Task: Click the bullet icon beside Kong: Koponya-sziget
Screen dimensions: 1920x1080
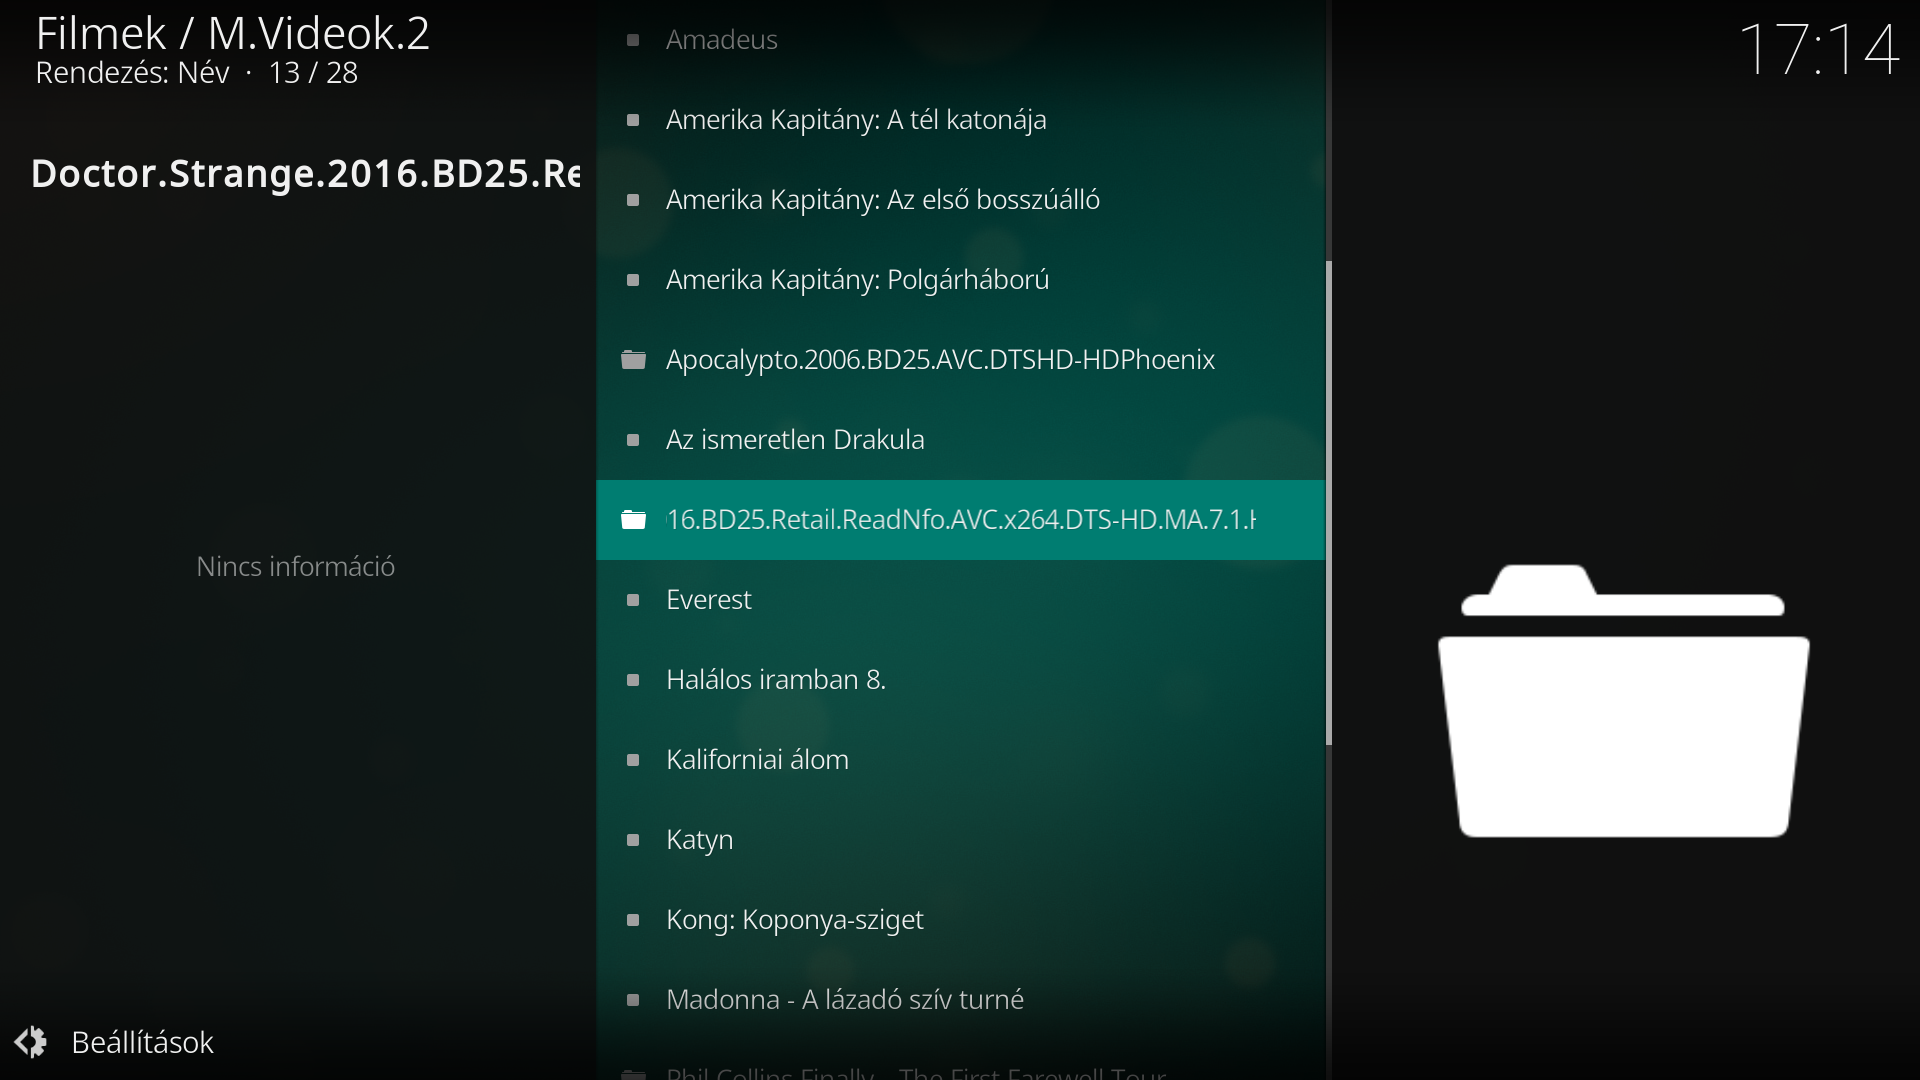Action: pyautogui.click(x=633, y=920)
